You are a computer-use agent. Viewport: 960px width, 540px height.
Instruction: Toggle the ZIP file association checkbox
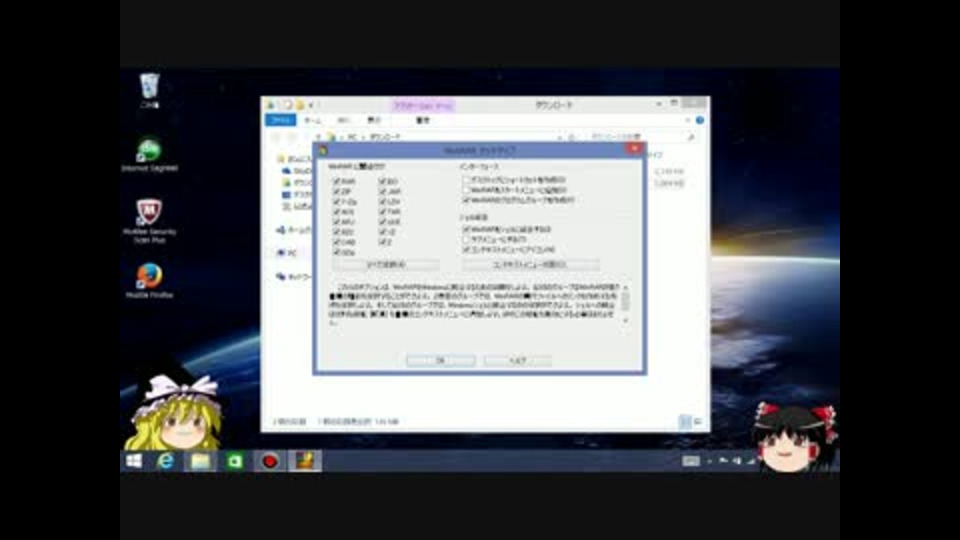pyautogui.click(x=337, y=192)
